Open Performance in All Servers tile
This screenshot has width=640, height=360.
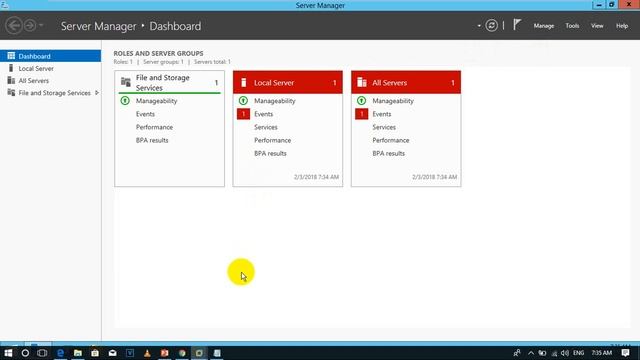(x=391, y=140)
